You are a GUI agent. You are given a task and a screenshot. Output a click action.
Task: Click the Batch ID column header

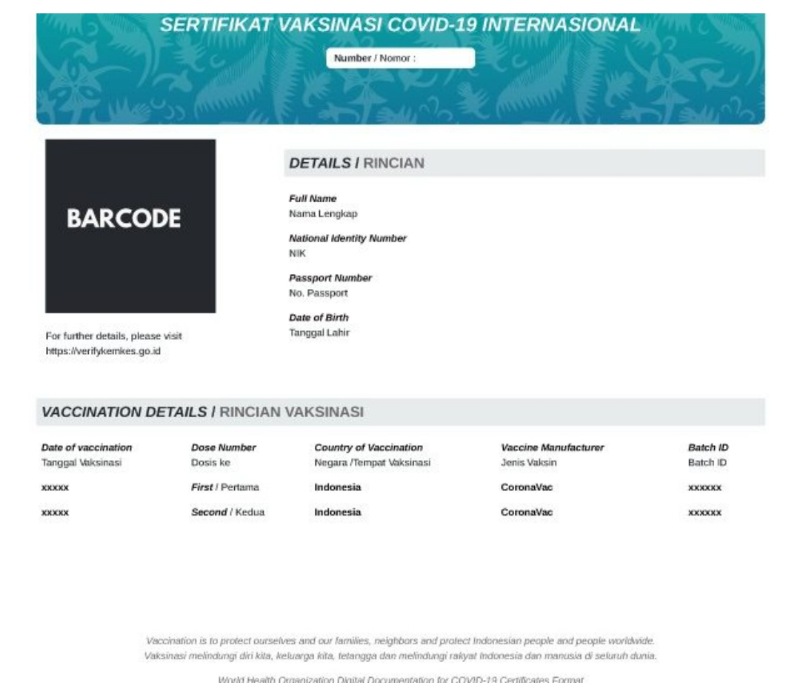[x=708, y=448]
